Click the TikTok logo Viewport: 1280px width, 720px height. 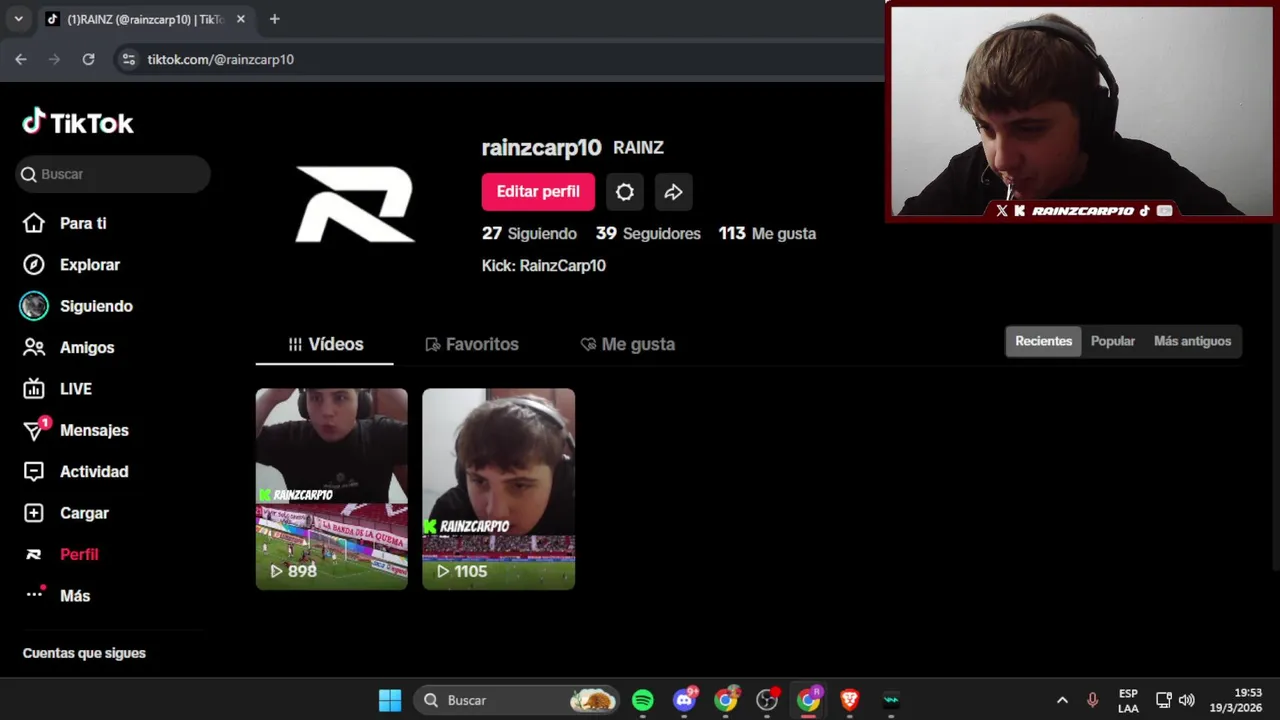pyautogui.click(x=78, y=122)
